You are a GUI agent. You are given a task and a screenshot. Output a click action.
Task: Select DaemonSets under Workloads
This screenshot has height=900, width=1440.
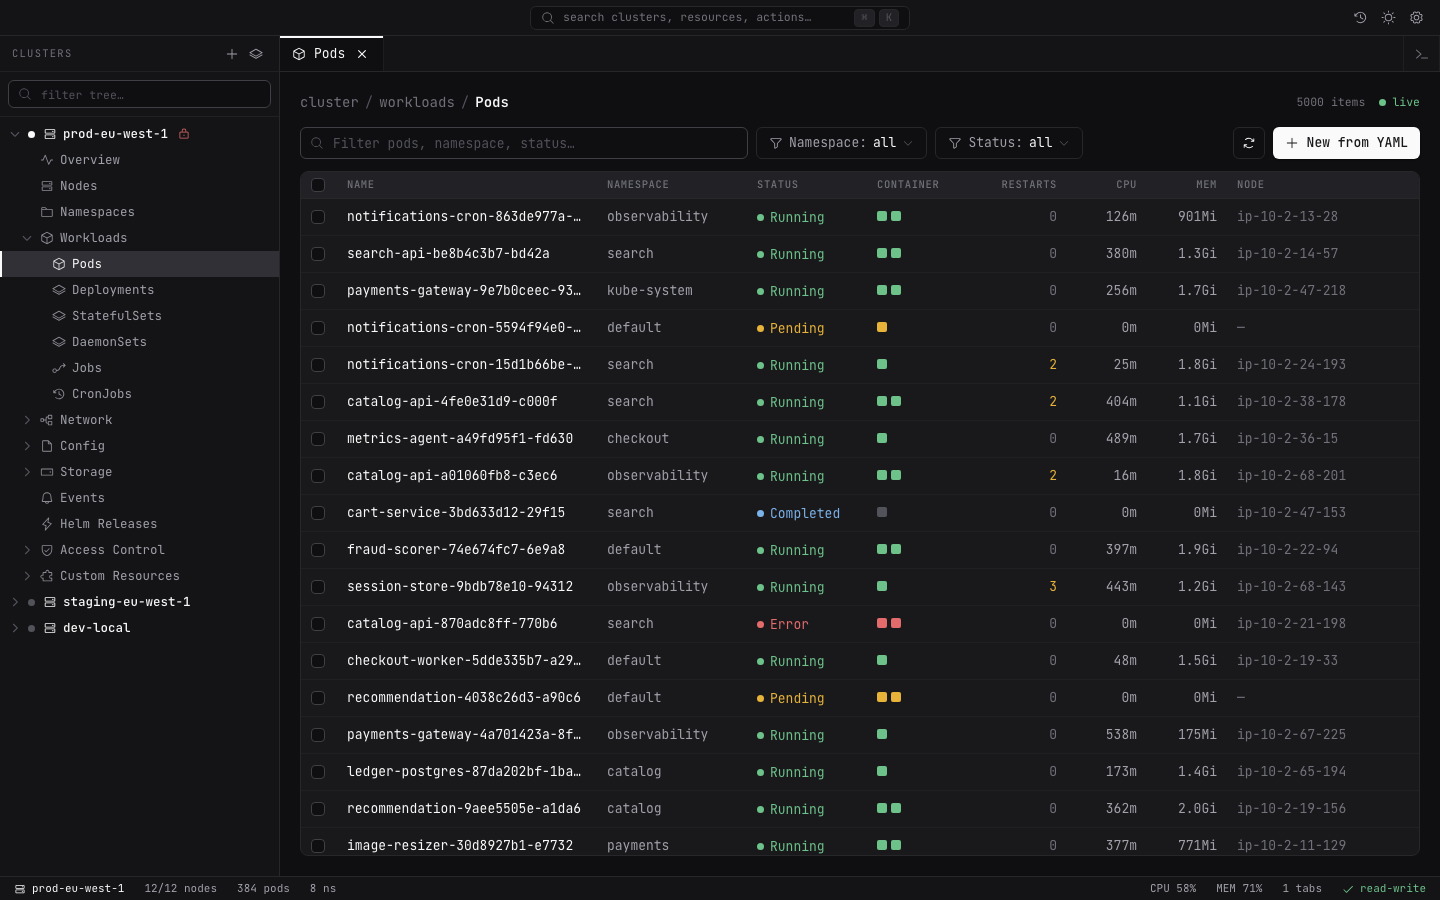(x=140, y=342)
